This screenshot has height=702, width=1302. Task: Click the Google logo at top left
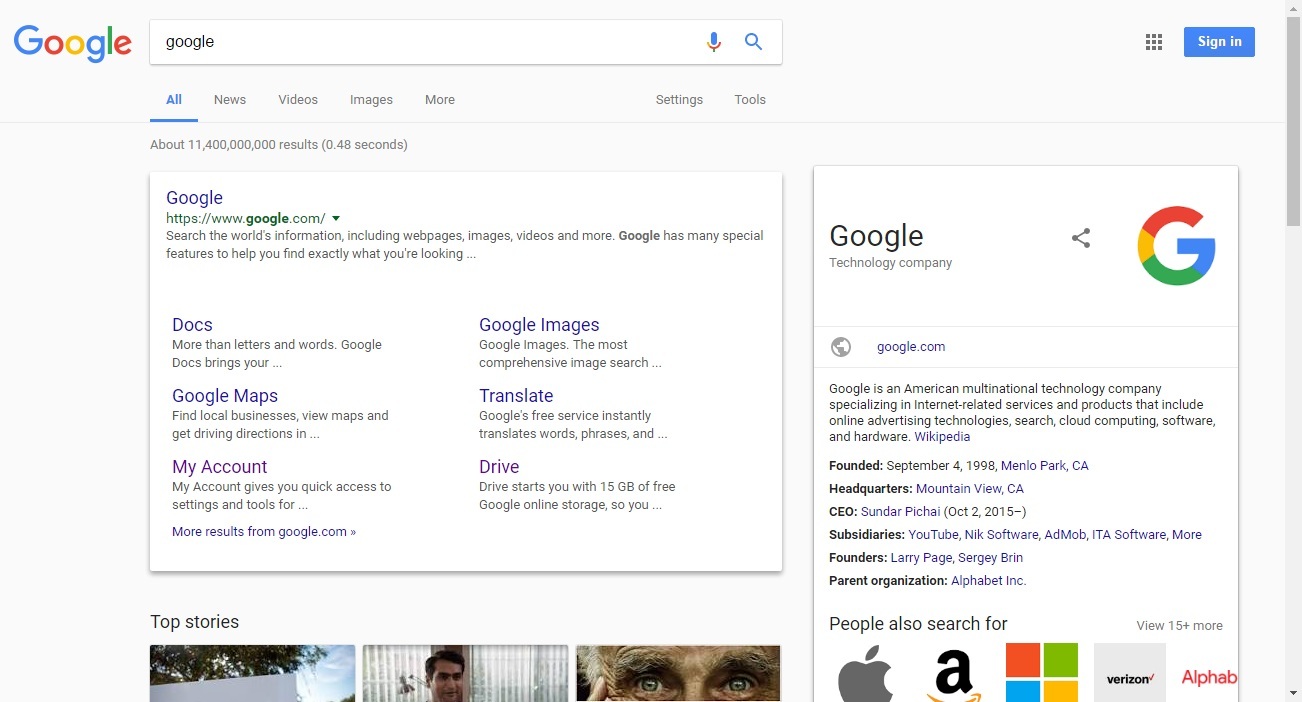[72, 43]
